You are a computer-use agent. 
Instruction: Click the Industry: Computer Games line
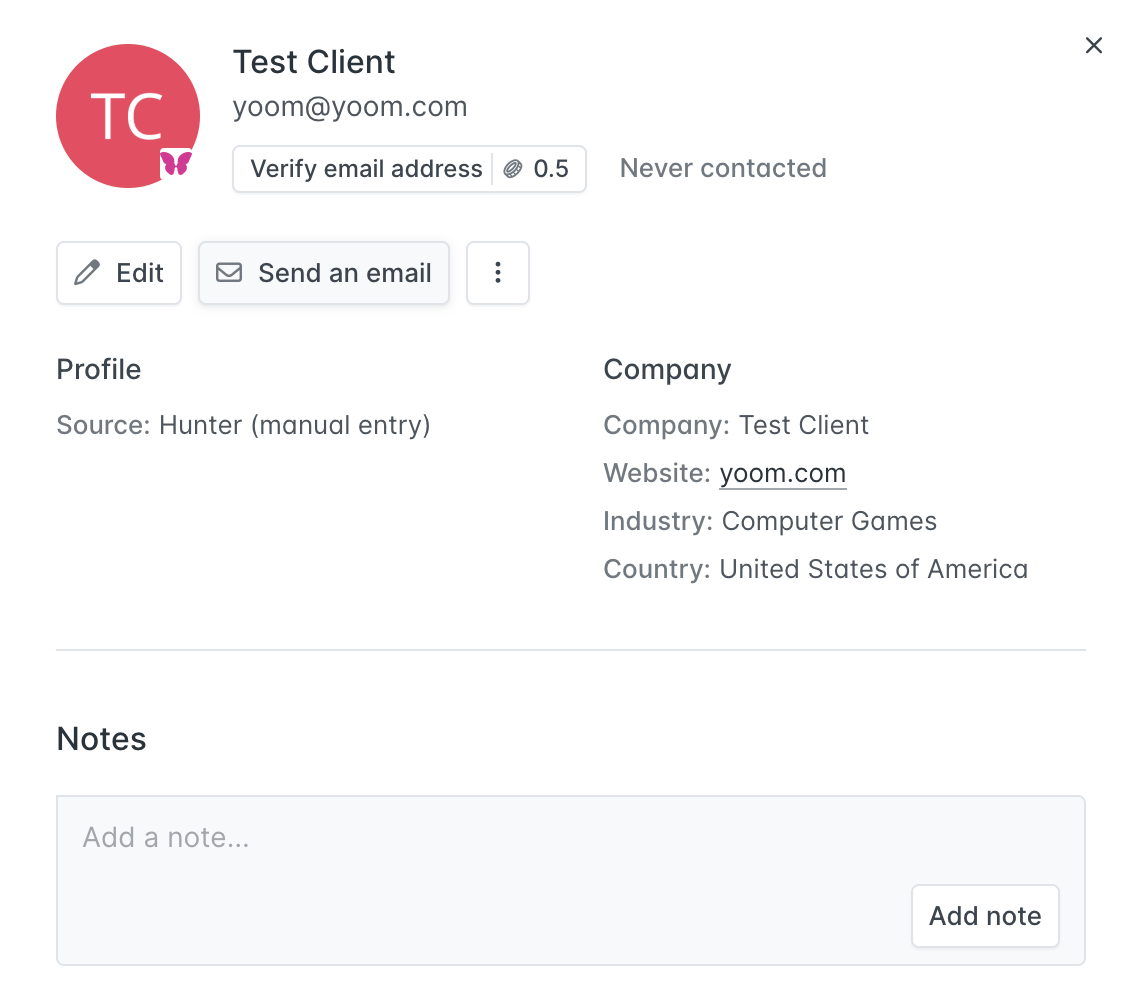coord(770,521)
